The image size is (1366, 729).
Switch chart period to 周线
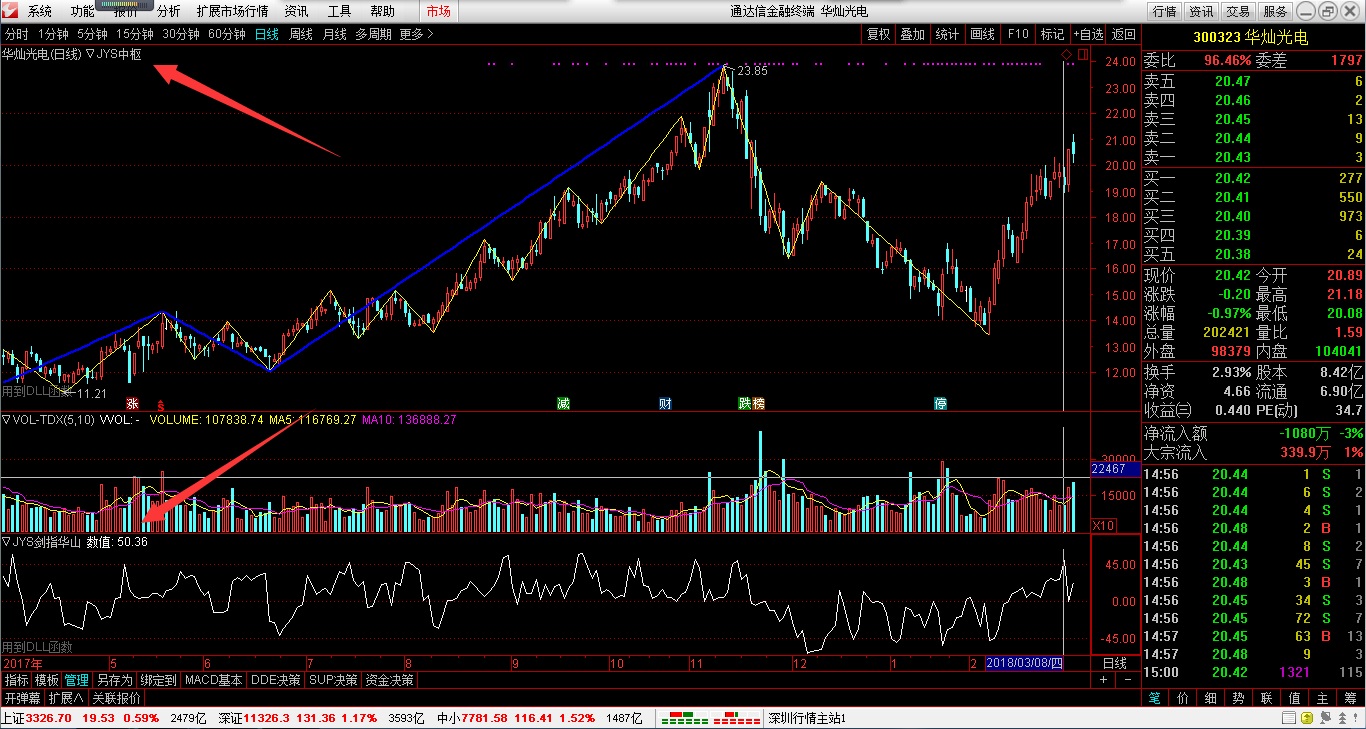[x=301, y=34]
